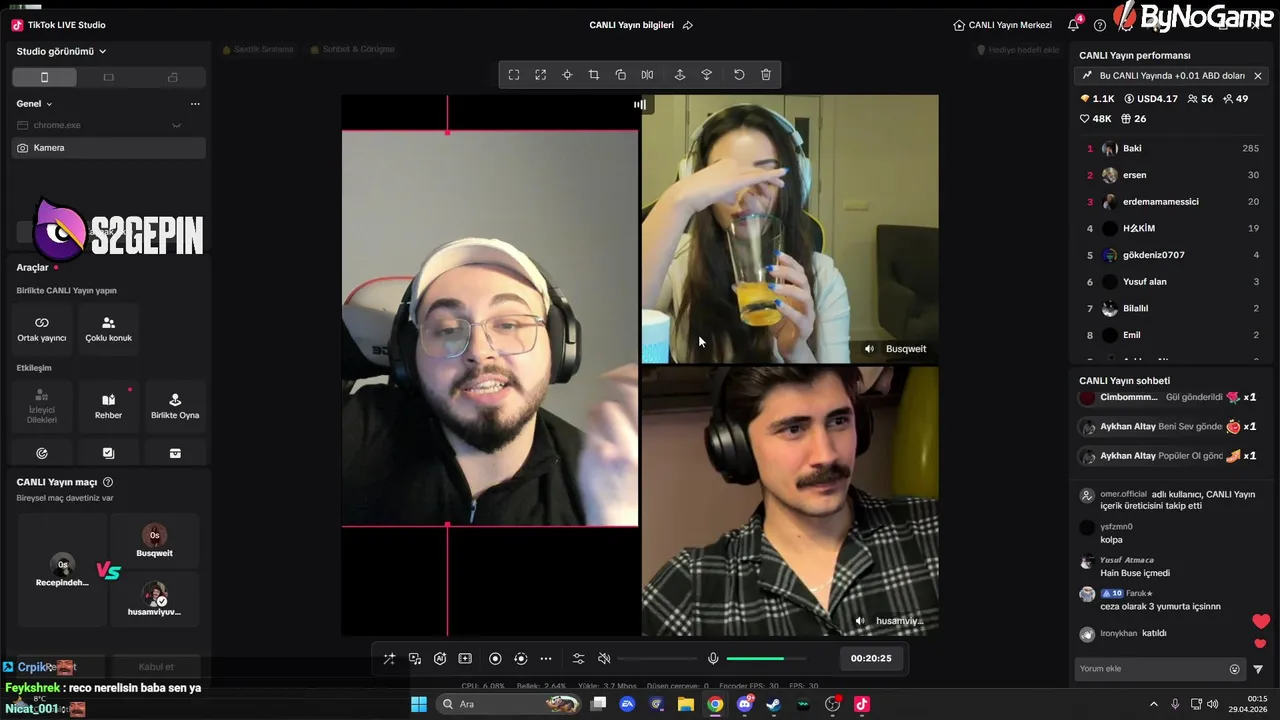
Task: Open magic wand effects icon
Action: pyautogui.click(x=389, y=659)
